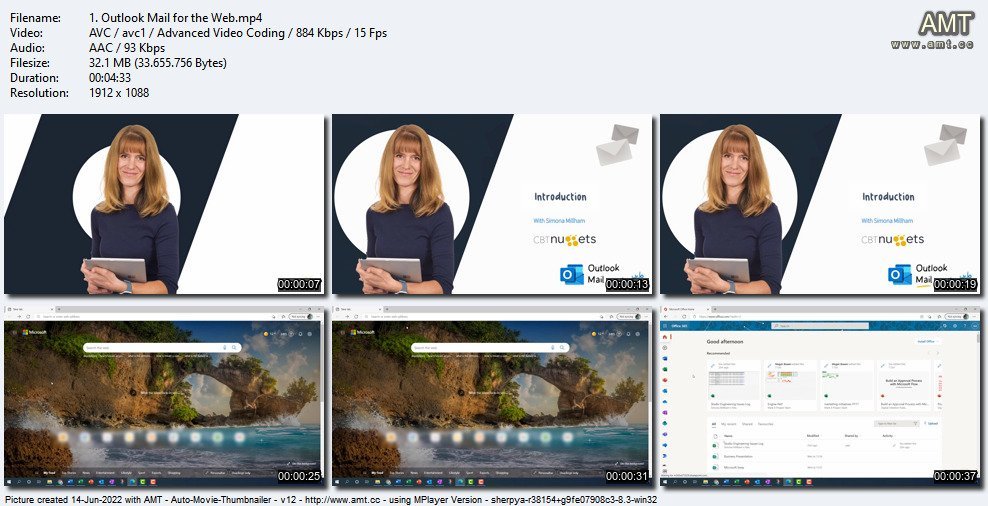Click the audio value 'AAC / 93 Kbps'
Image resolution: width=988 pixels, height=506 pixels.
click(127, 48)
